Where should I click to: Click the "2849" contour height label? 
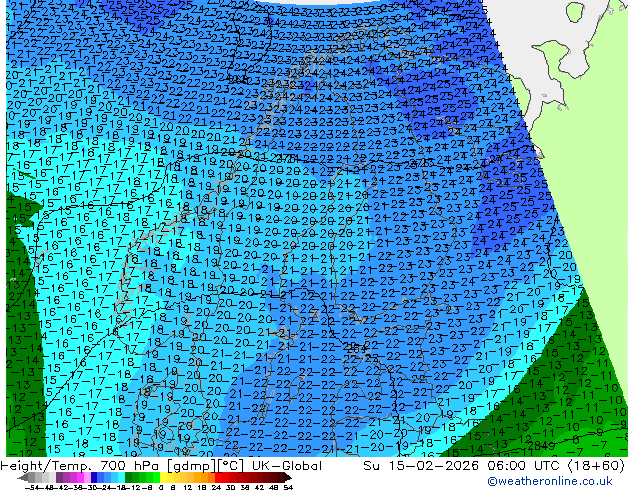(x=541, y=446)
